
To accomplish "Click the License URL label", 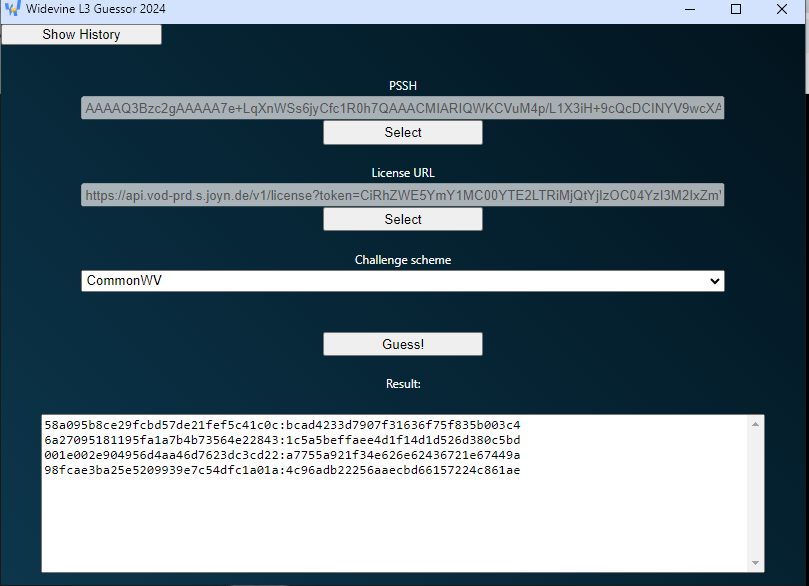I will tap(402, 173).
